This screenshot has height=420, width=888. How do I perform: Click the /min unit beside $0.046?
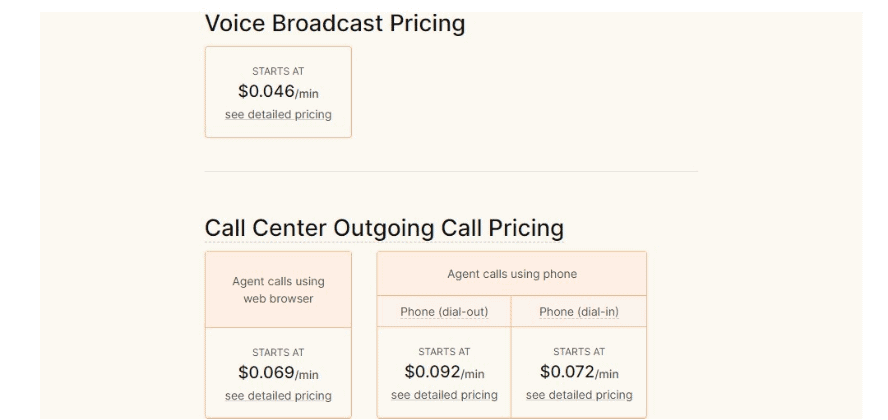coord(307,94)
